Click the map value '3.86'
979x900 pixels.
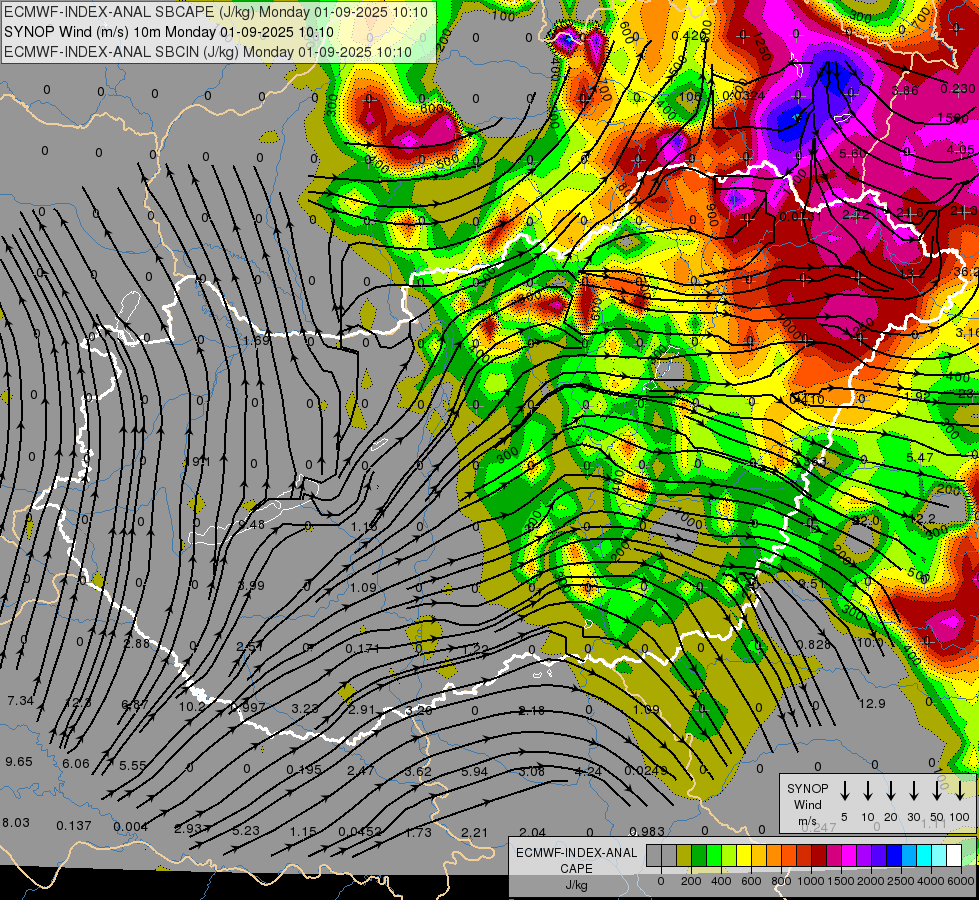tap(905, 91)
